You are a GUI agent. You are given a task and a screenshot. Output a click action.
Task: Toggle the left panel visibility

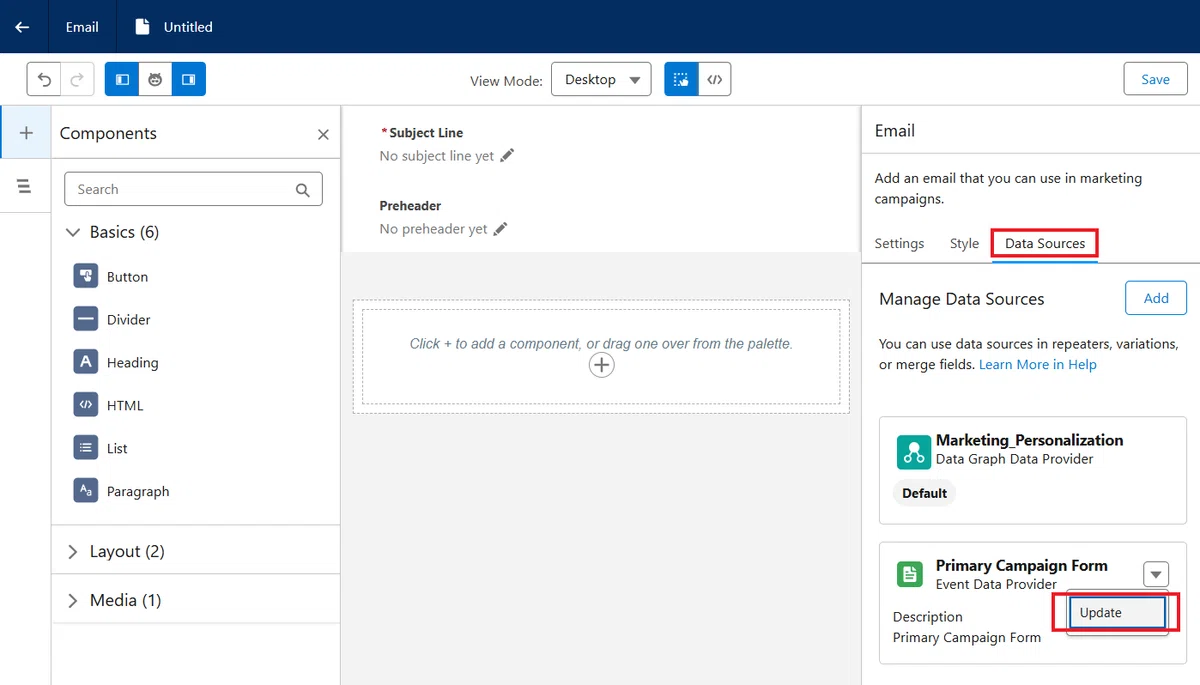(x=122, y=79)
